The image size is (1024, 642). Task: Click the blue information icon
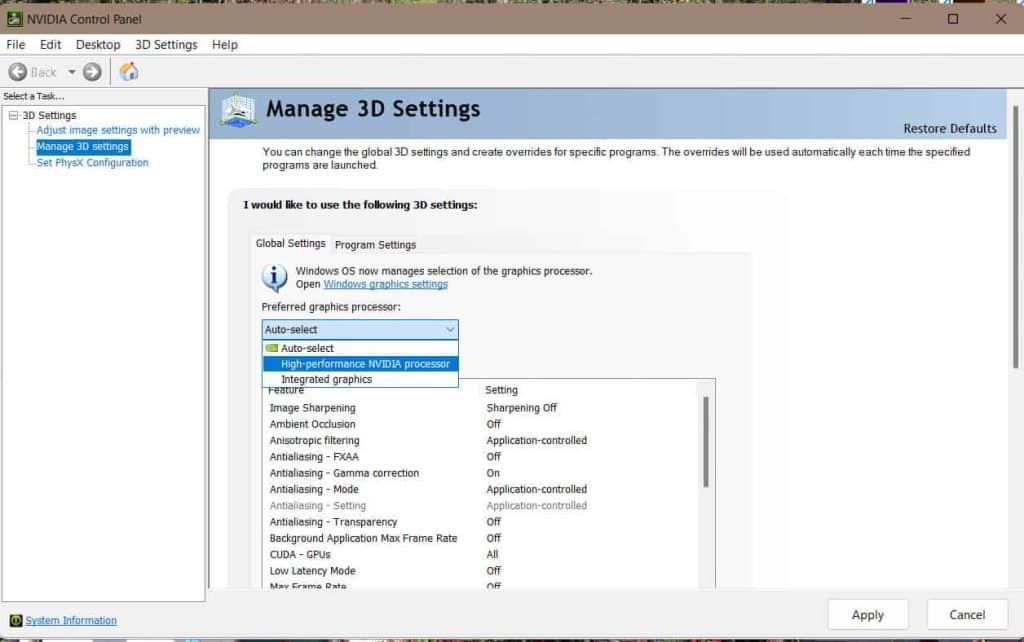click(274, 277)
